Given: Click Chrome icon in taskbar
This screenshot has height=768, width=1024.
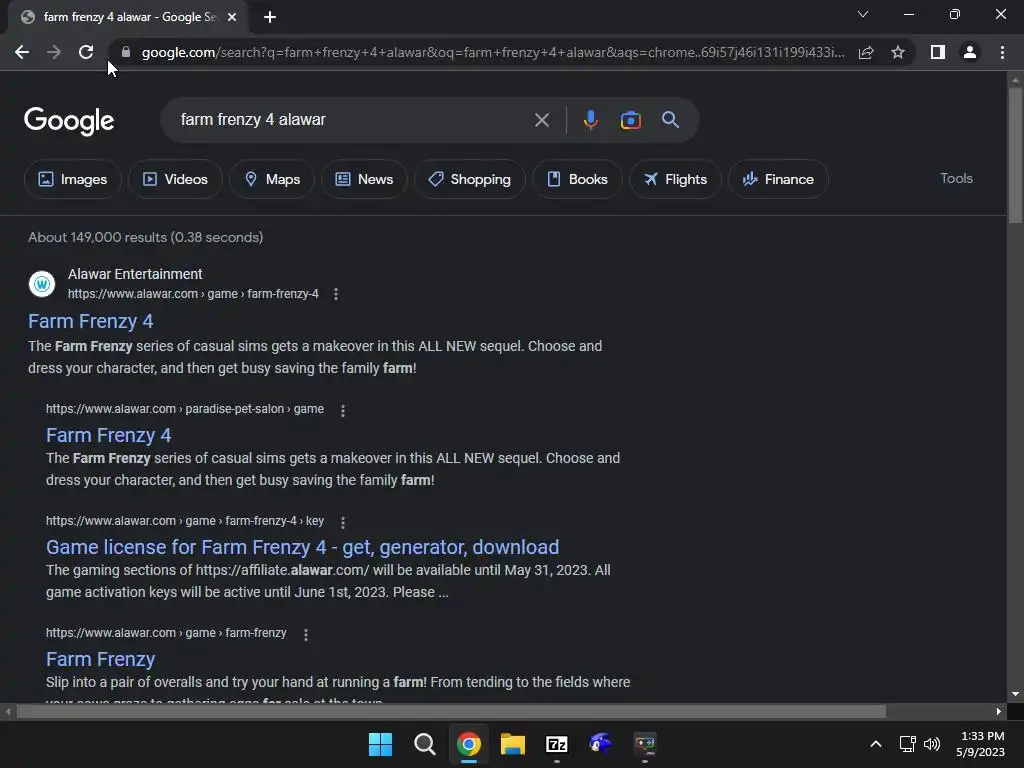Looking at the screenshot, I should point(469,744).
